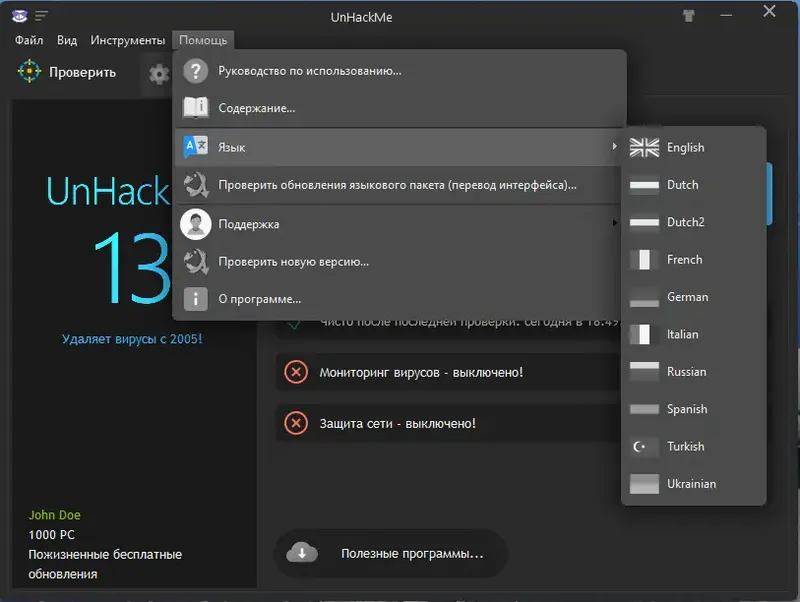
Task: Open the hamburger menu icon next to logo
Action: [x=40, y=14]
